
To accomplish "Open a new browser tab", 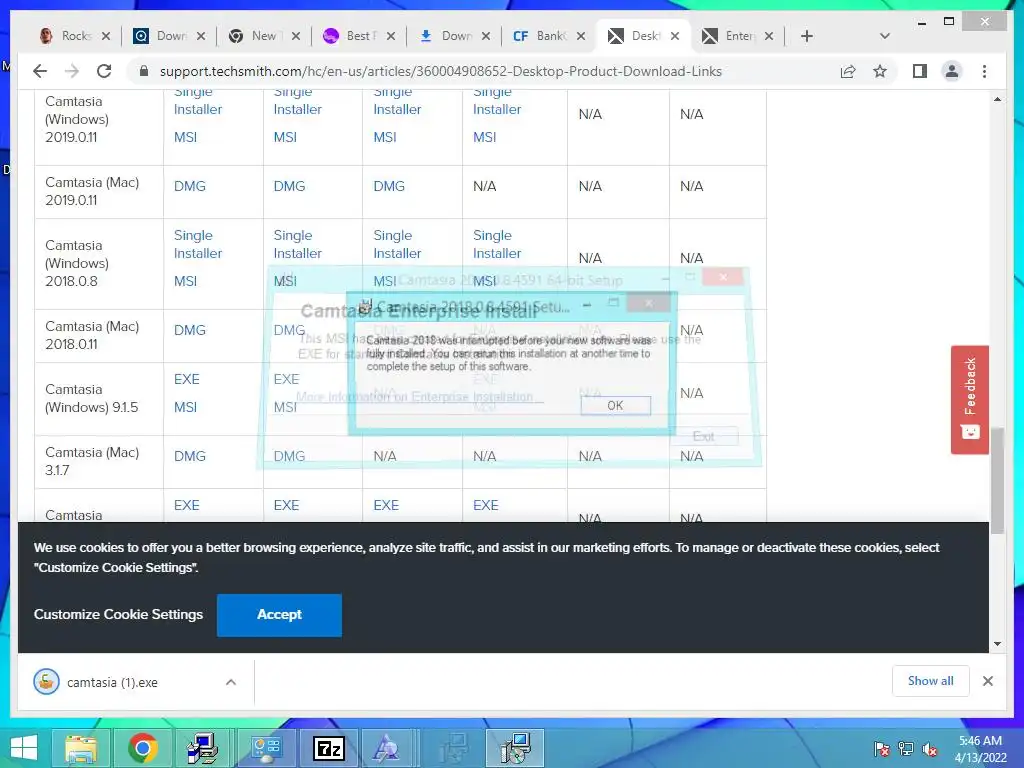I will (x=807, y=36).
